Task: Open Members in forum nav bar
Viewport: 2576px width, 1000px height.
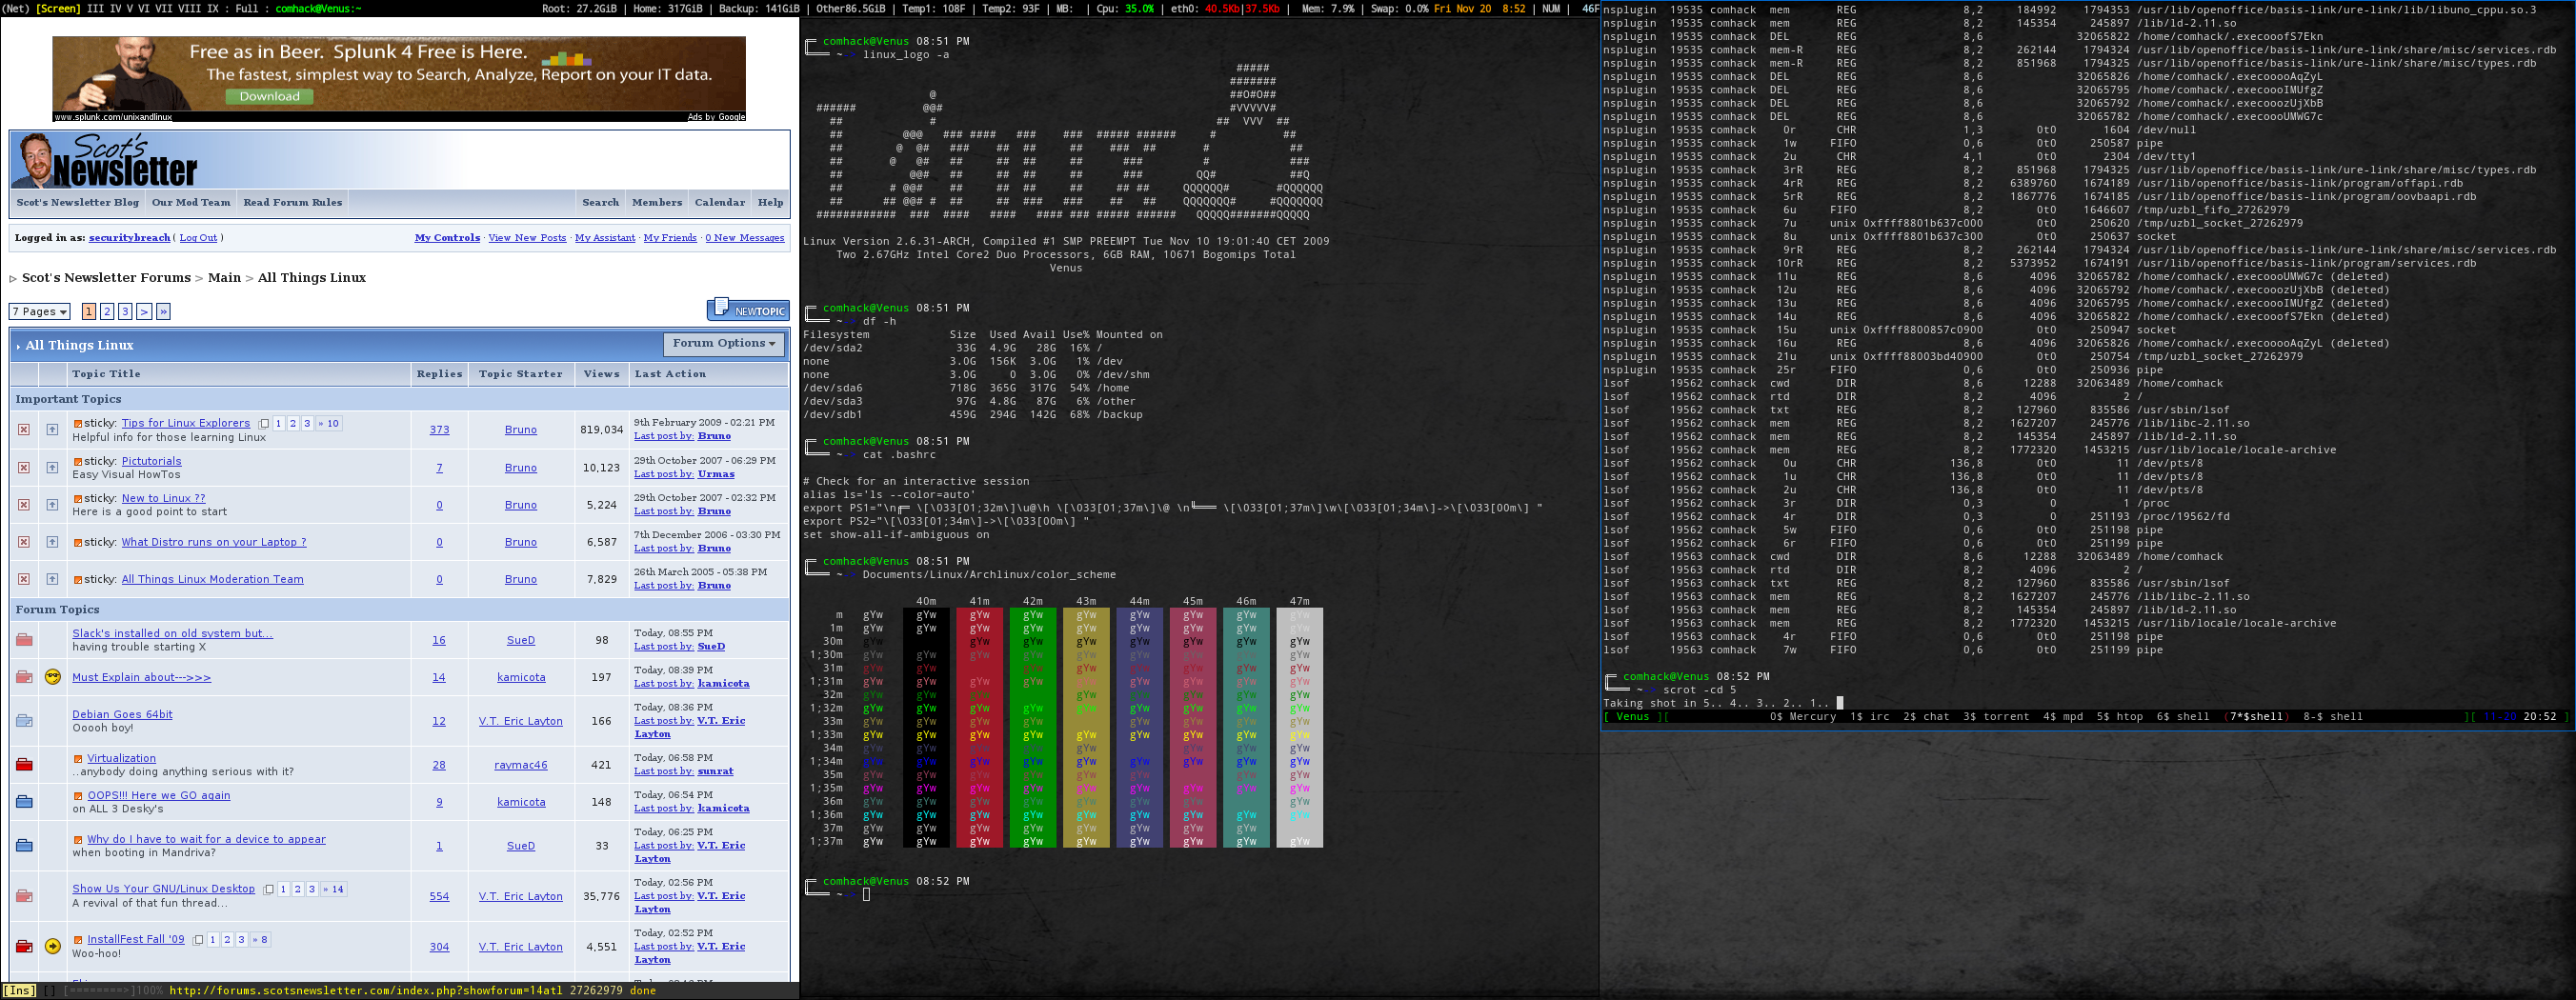Action: [657, 202]
